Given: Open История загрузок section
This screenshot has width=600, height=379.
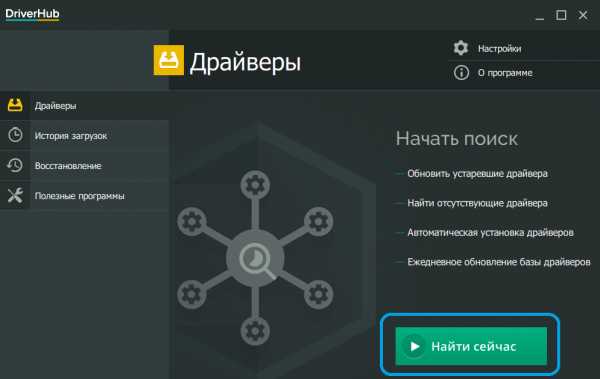Looking at the screenshot, I should (x=84, y=136).
